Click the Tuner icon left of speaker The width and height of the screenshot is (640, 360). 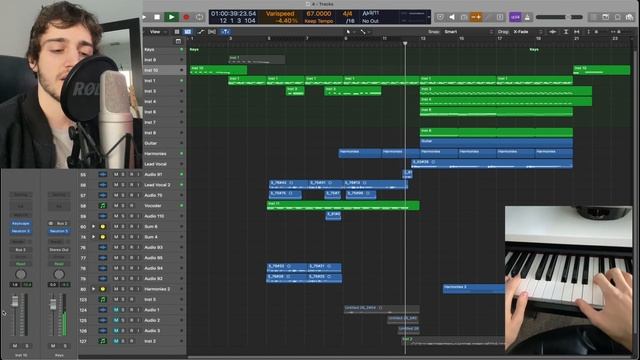(x=440, y=17)
